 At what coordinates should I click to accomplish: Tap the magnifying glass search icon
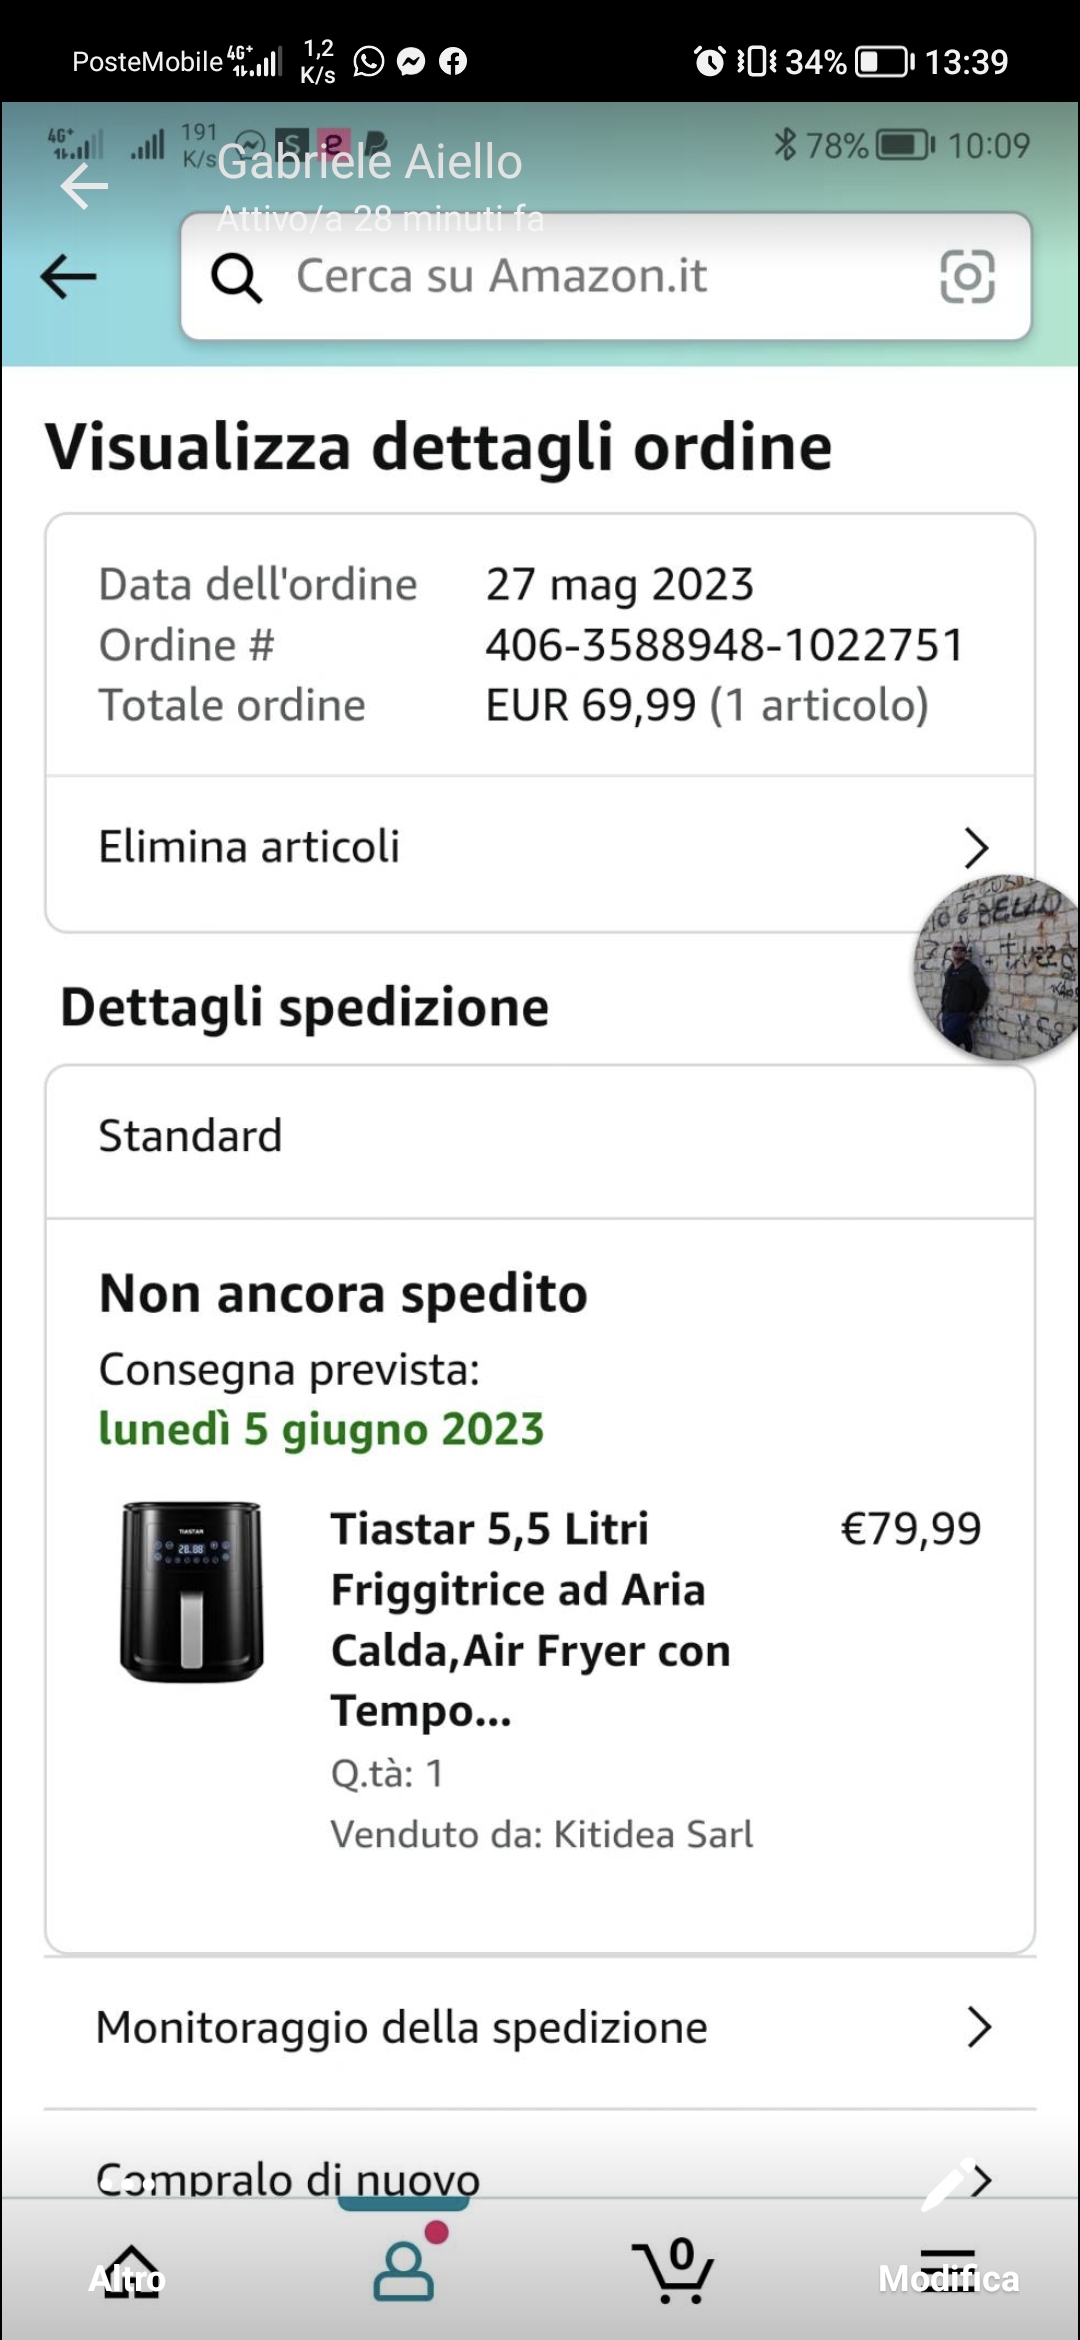[236, 277]
